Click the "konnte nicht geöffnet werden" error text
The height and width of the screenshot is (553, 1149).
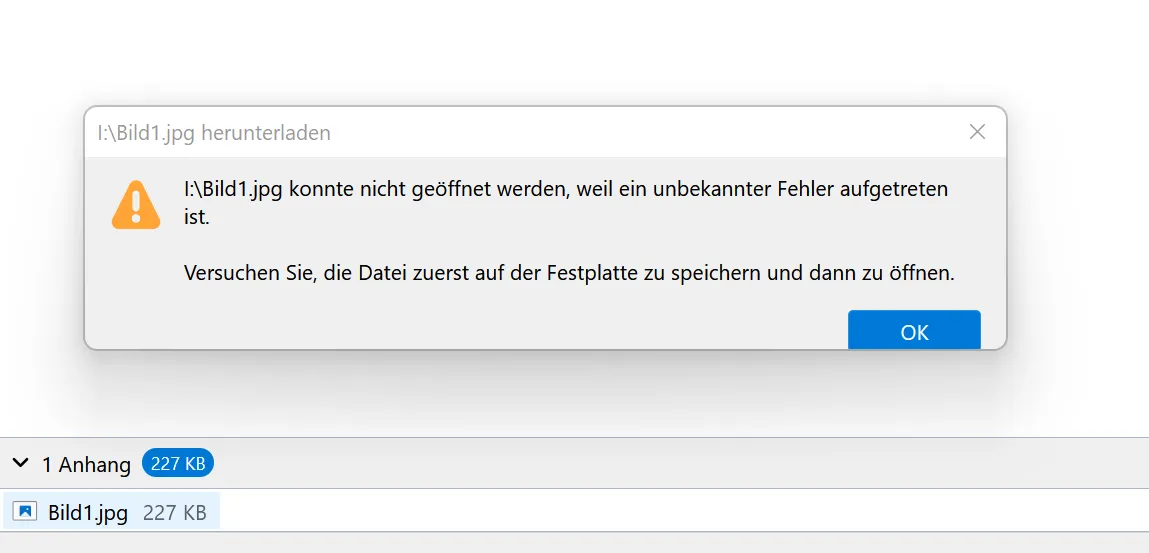(428, 189)
